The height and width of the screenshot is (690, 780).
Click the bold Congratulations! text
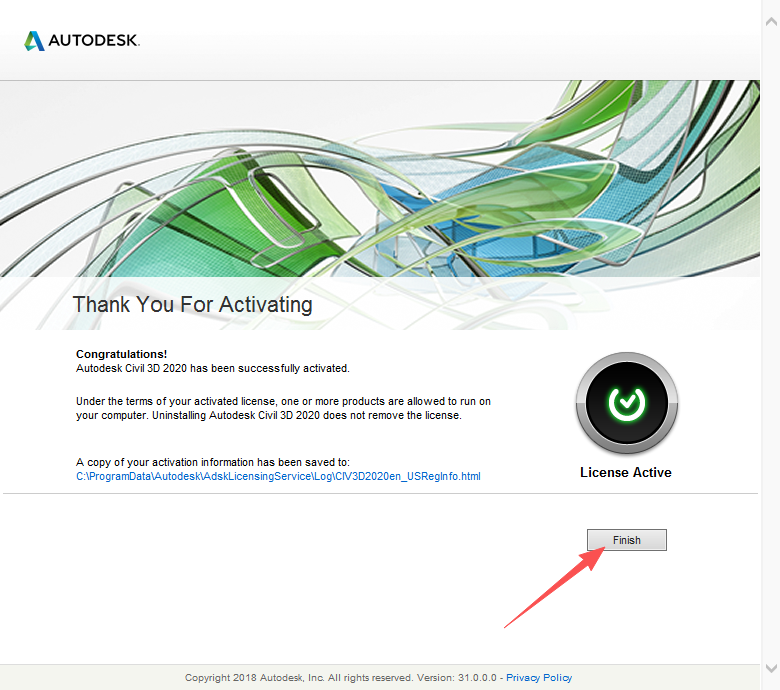(x=122, y=354)
